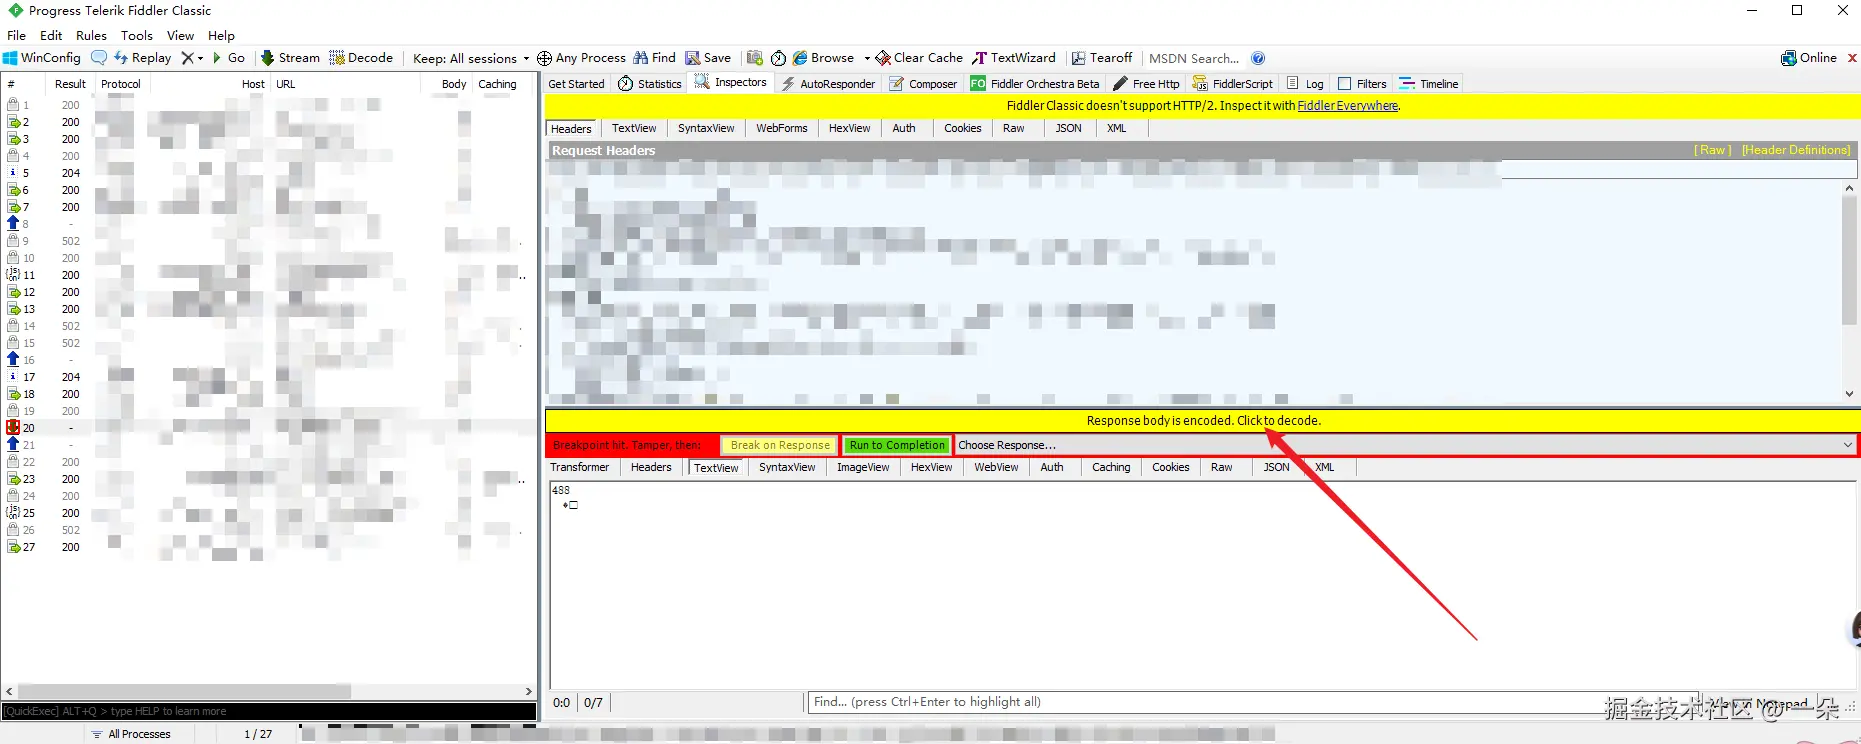The height and width of the screenshot is (744, 1861).
Task: Click the Remove sessions X icon
Action: 187,58
